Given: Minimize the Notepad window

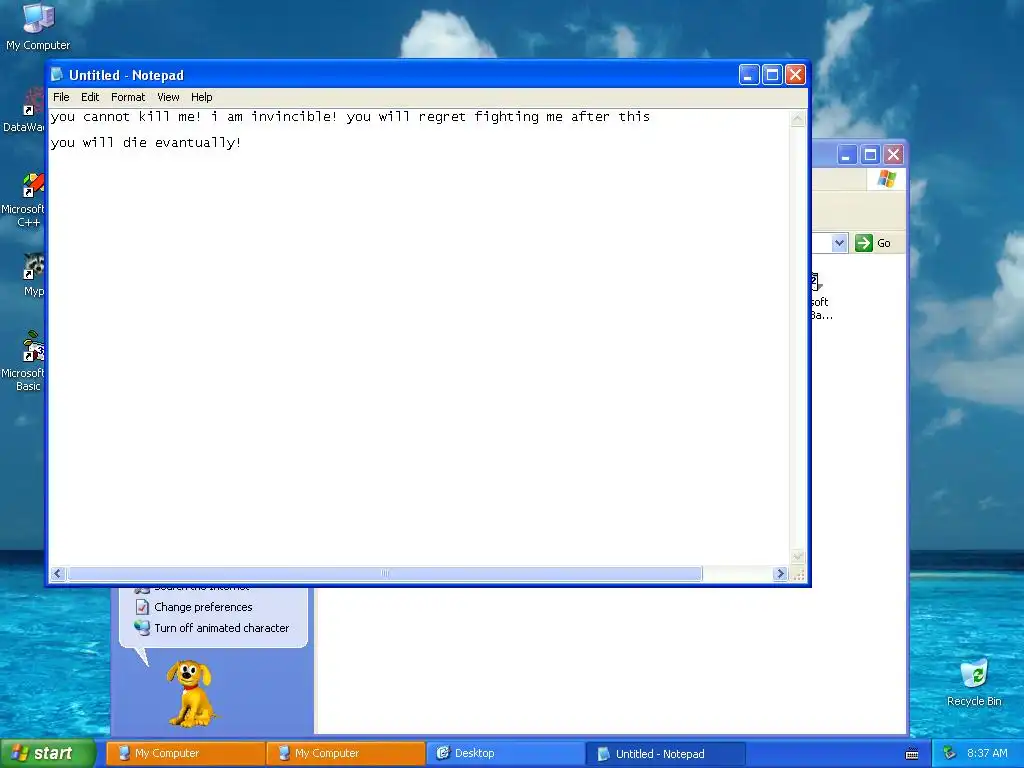Looking at the screenshot, I should (x=748, y=75).
